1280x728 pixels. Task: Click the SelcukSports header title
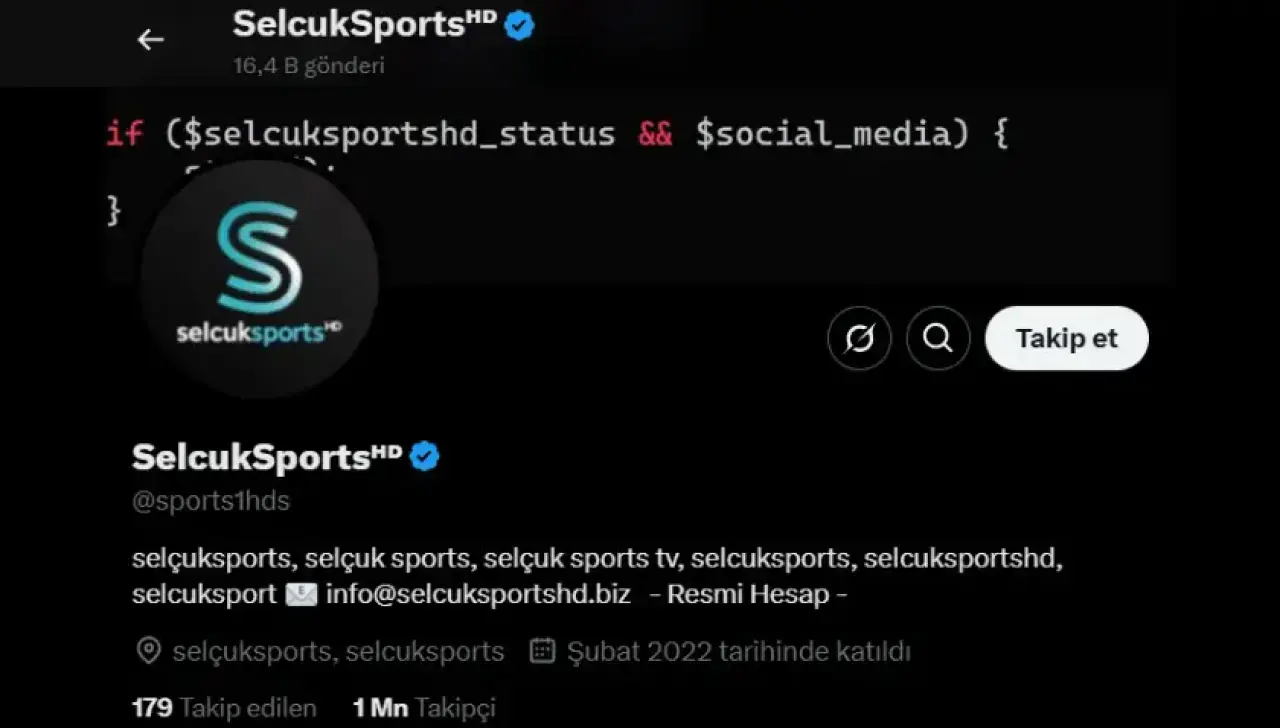[x=365, y=25]
